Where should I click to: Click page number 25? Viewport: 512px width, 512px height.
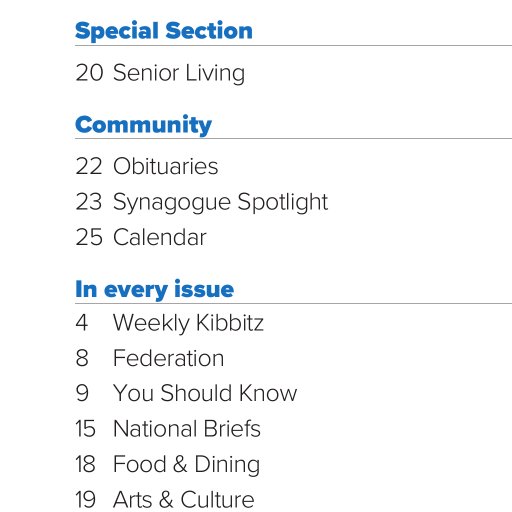pos(89,237)
